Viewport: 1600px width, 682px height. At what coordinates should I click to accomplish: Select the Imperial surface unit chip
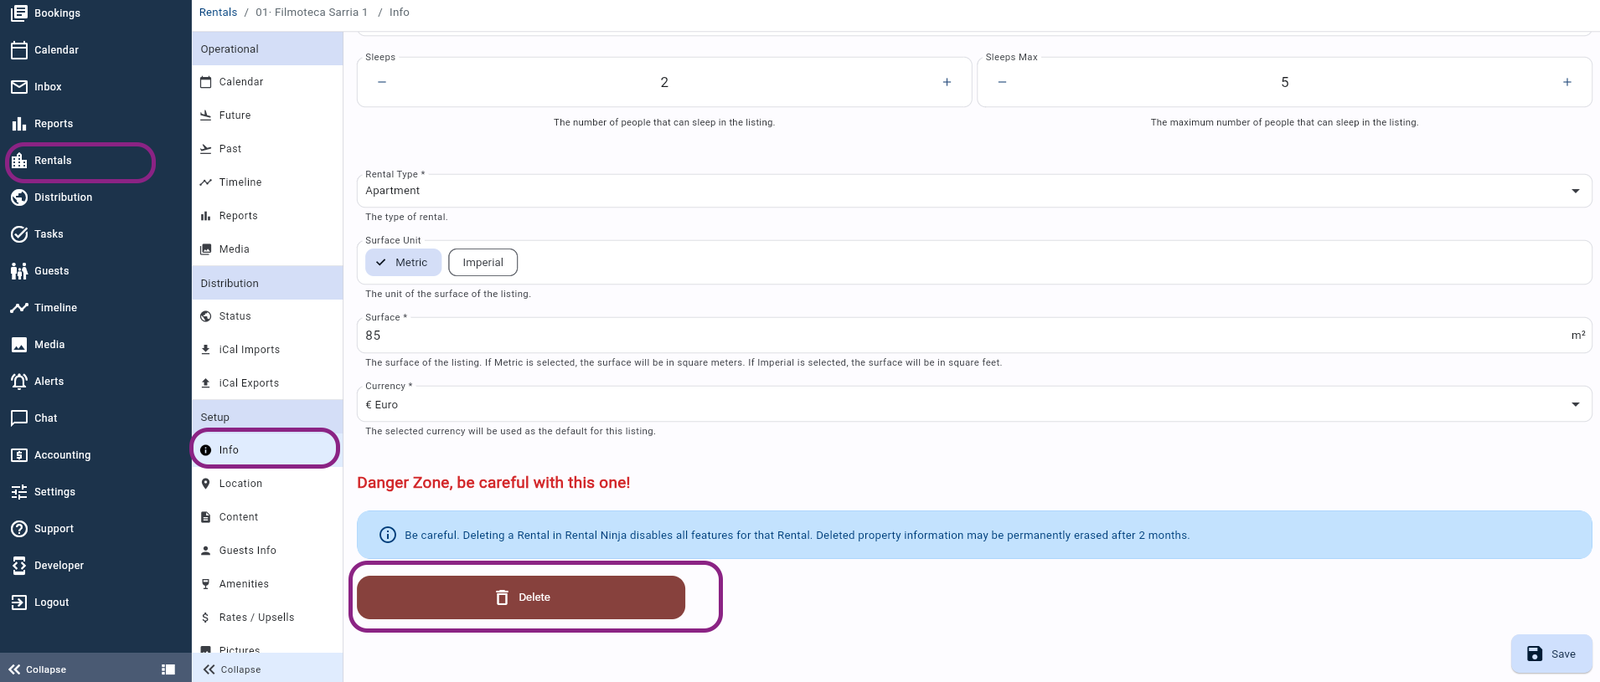483,262
